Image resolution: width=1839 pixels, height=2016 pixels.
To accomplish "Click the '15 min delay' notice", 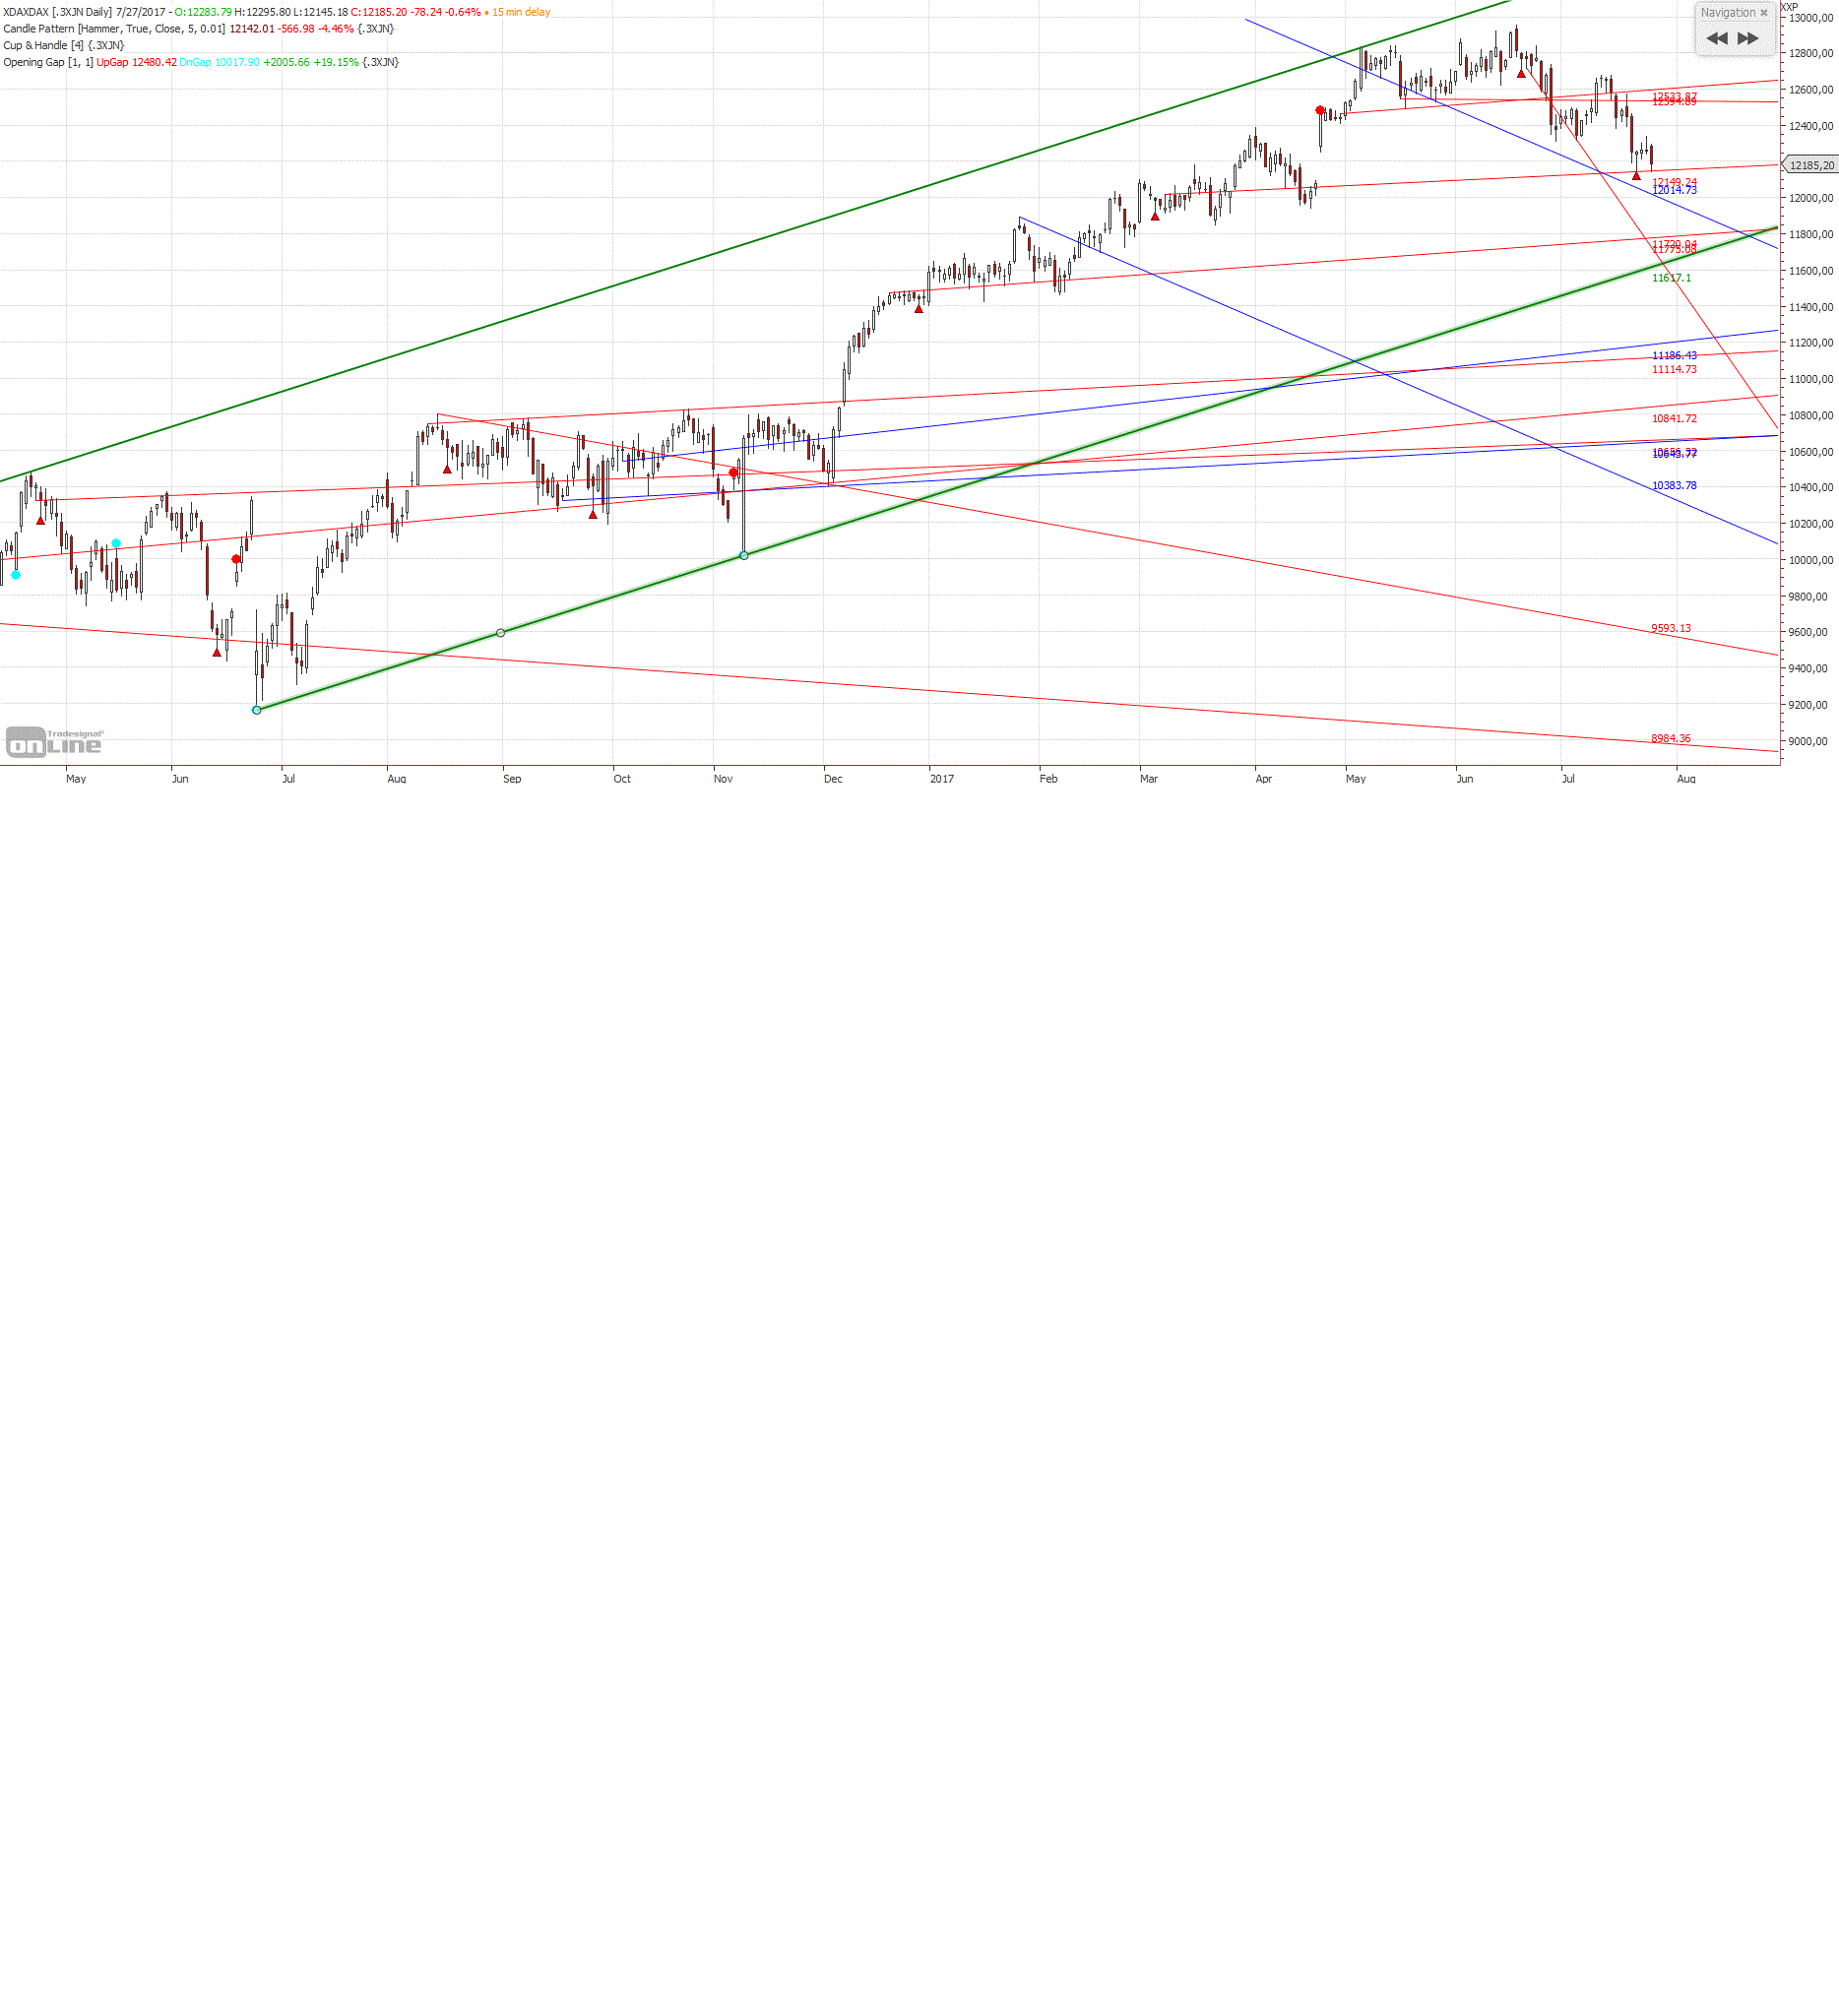I will (521, 12).
